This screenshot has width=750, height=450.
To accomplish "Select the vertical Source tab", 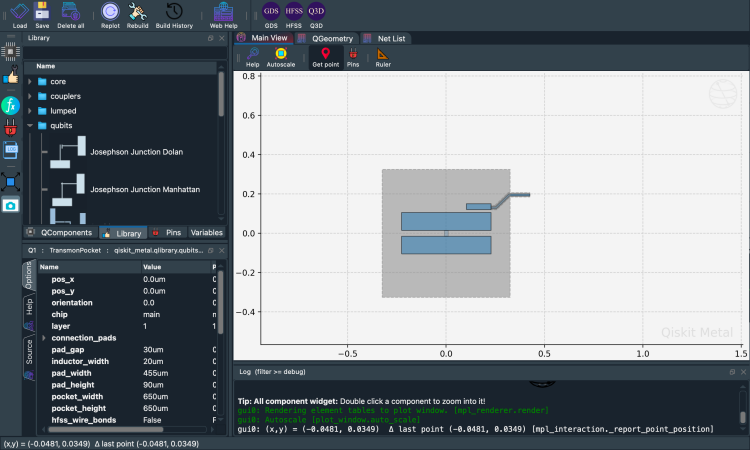I will [29, 356].
